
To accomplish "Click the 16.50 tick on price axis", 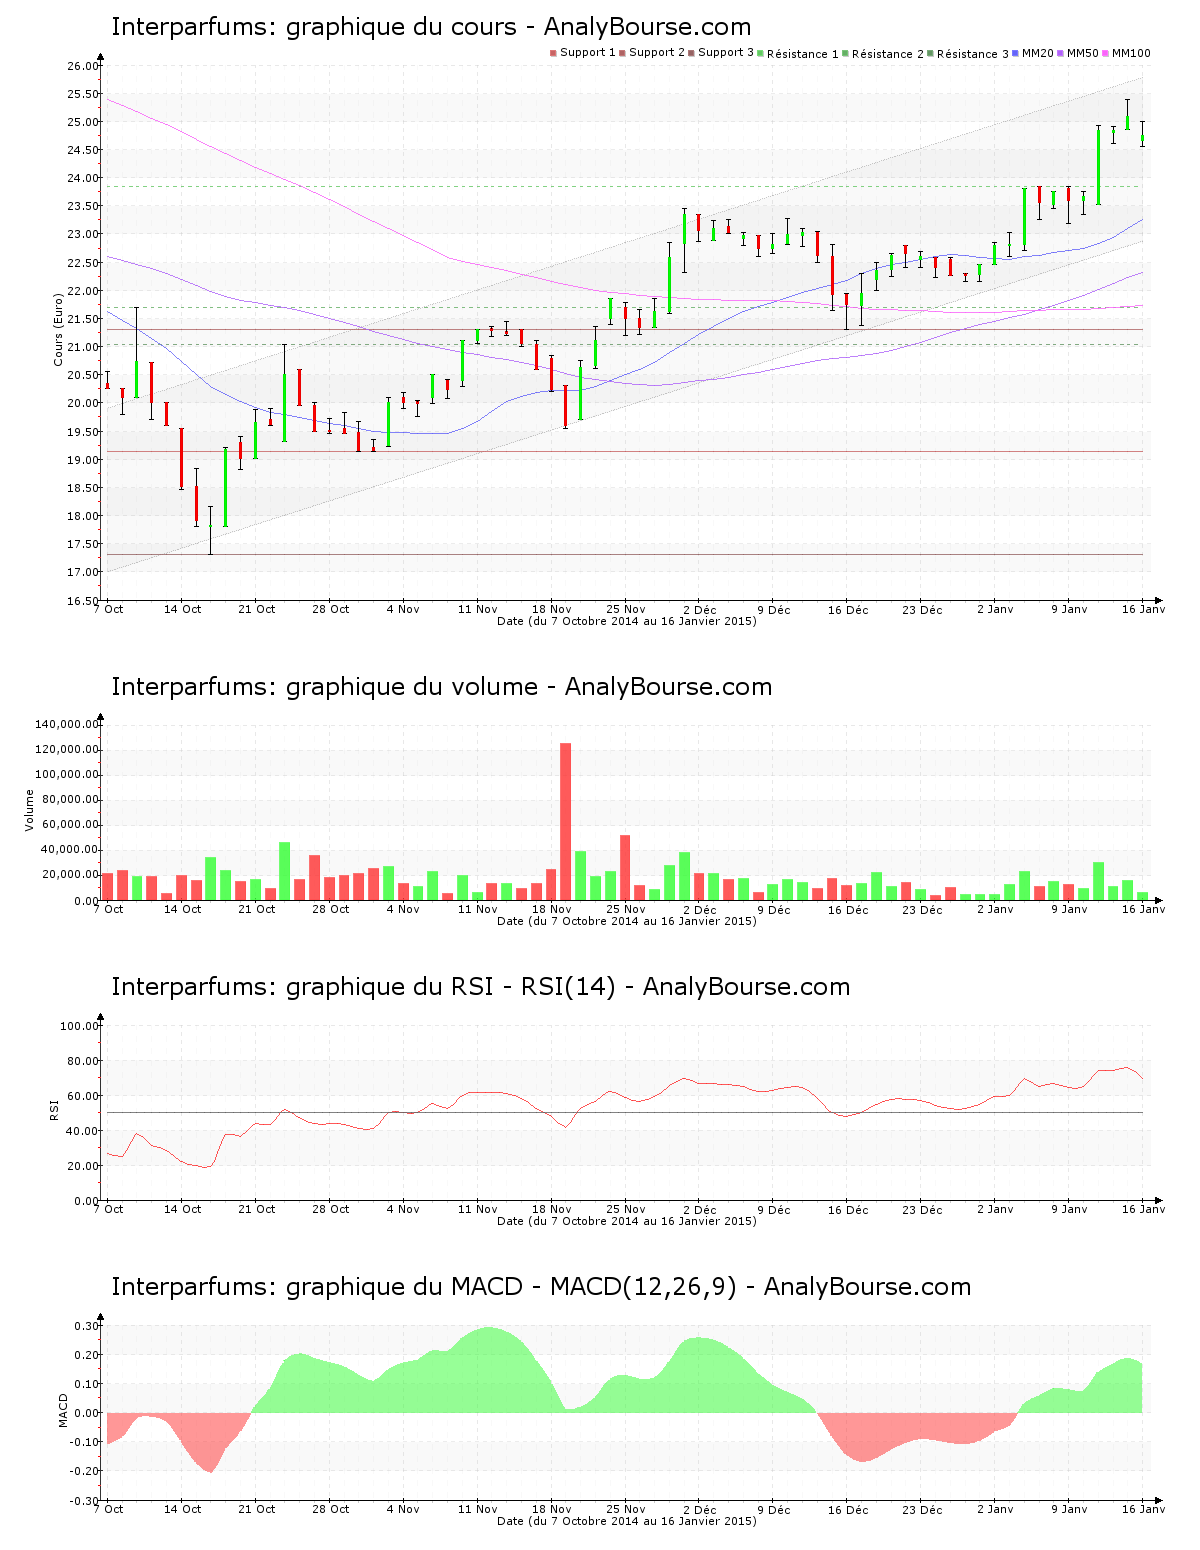I will 83,601.
